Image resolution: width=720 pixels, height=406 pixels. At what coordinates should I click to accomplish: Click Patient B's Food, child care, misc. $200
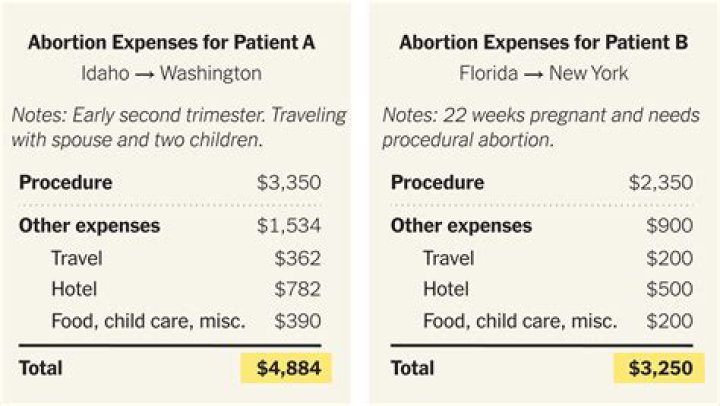coord(669,321)
